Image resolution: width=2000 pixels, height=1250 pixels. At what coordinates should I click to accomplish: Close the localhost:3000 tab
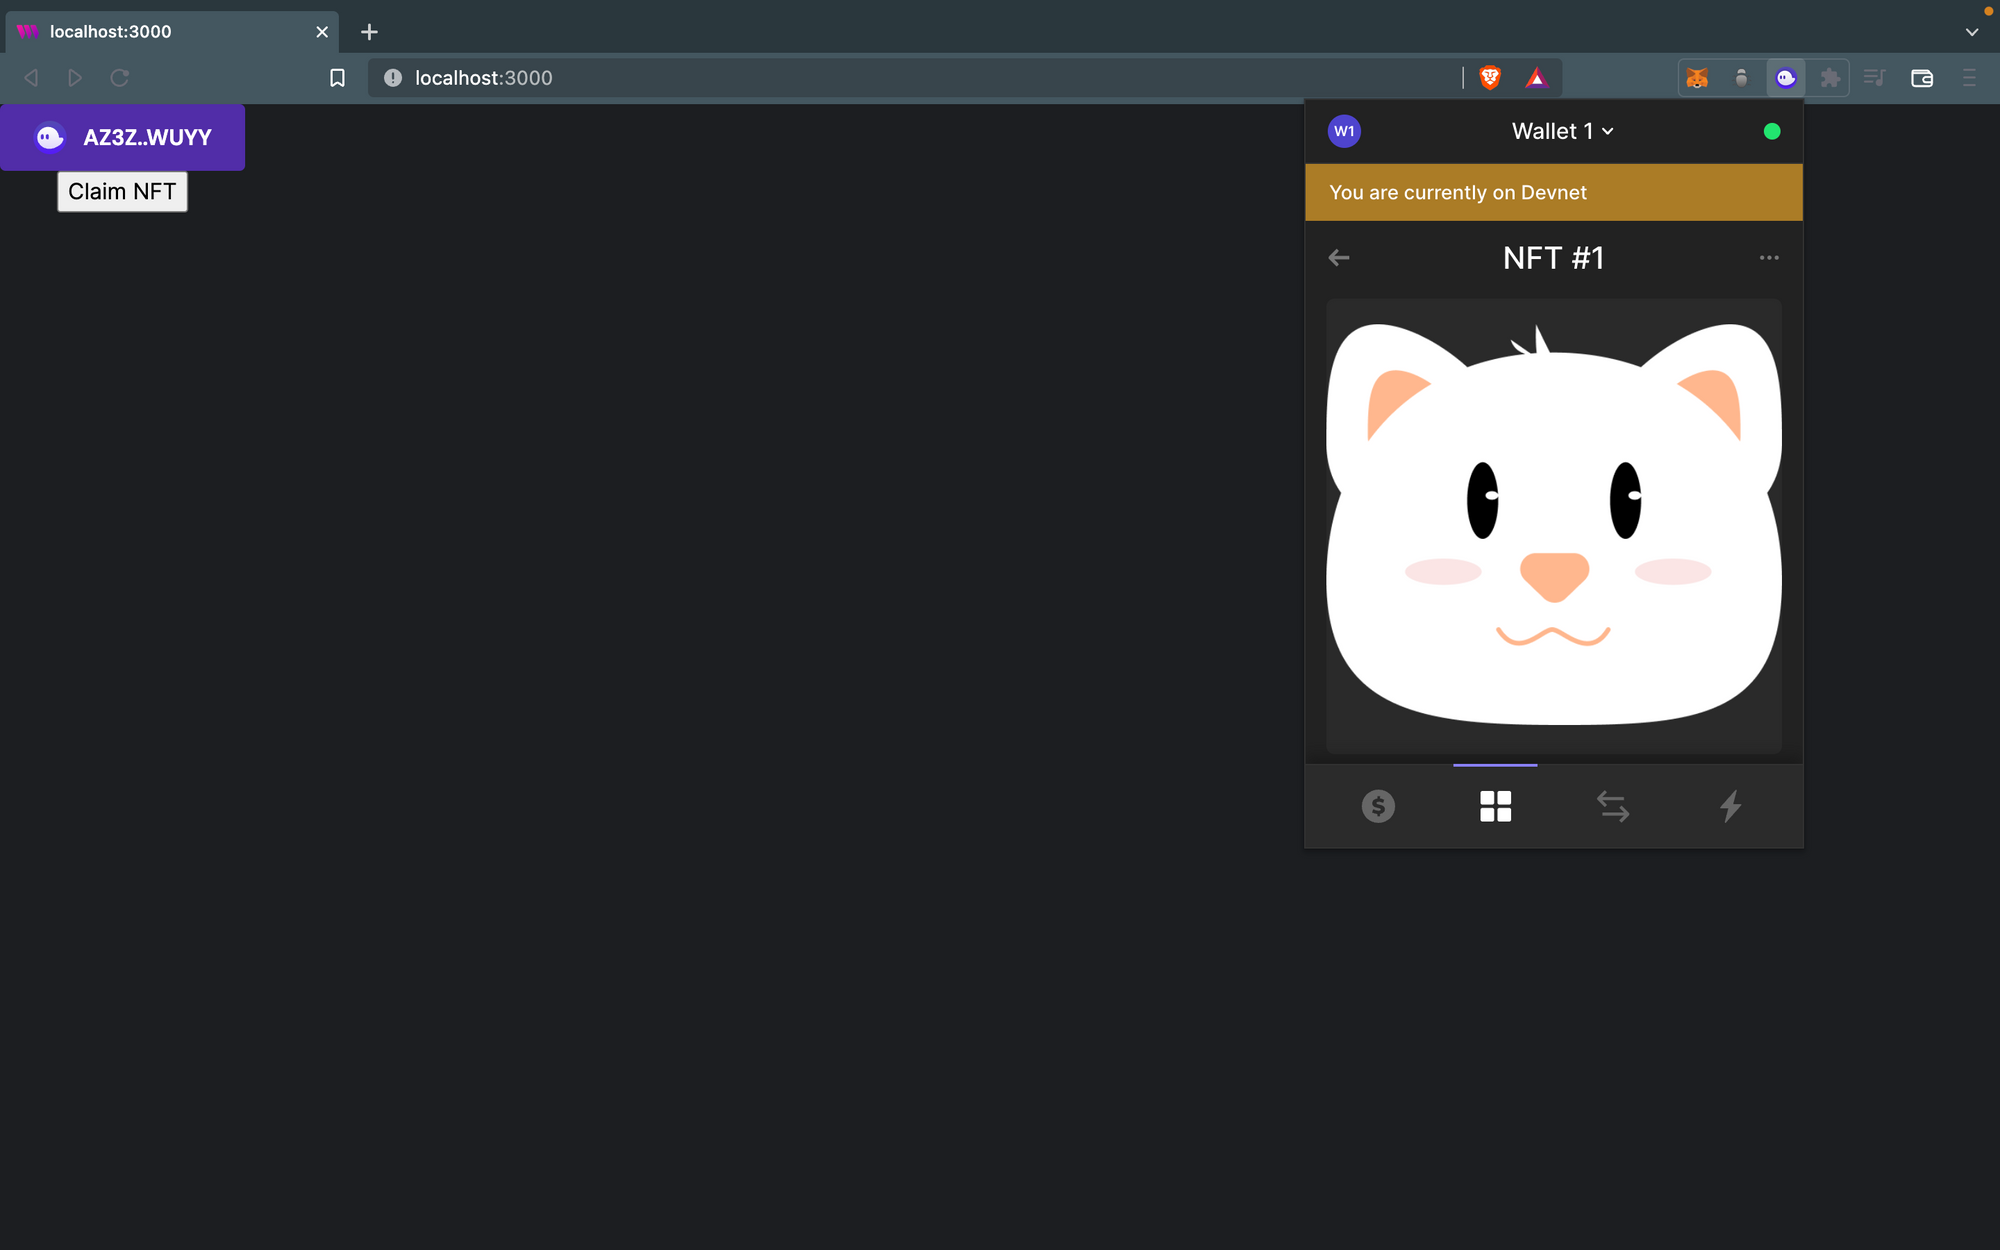[x=322, y=32]
